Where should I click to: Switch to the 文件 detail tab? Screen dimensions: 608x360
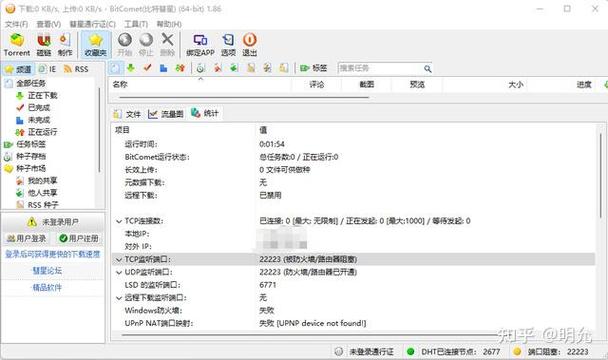tap(127, 114)
